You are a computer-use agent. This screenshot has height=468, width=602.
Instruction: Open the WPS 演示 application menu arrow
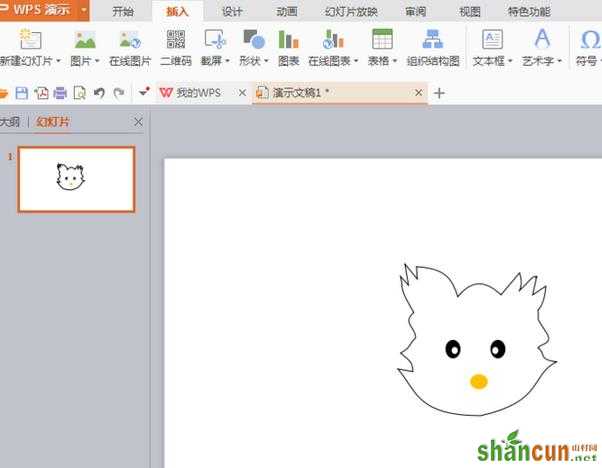point(83,10)
